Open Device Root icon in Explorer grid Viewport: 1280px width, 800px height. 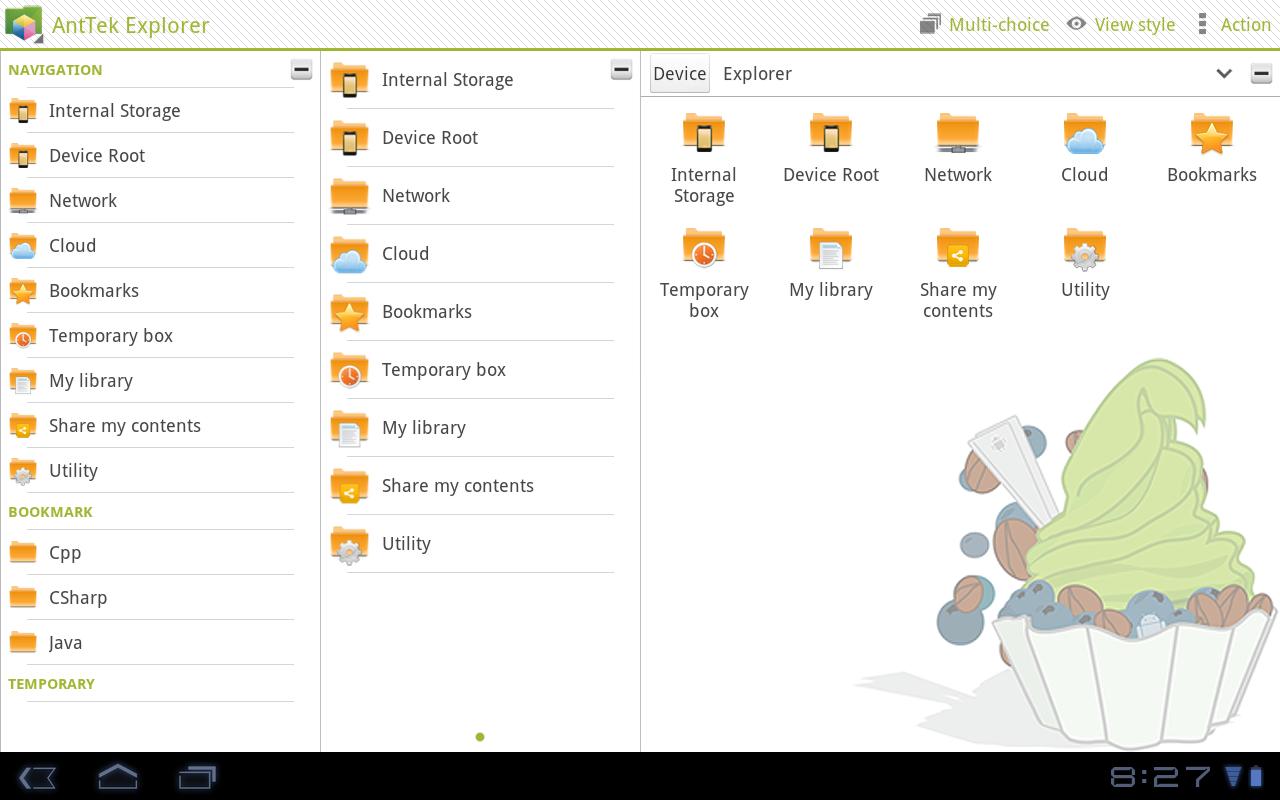coord(831,133)
